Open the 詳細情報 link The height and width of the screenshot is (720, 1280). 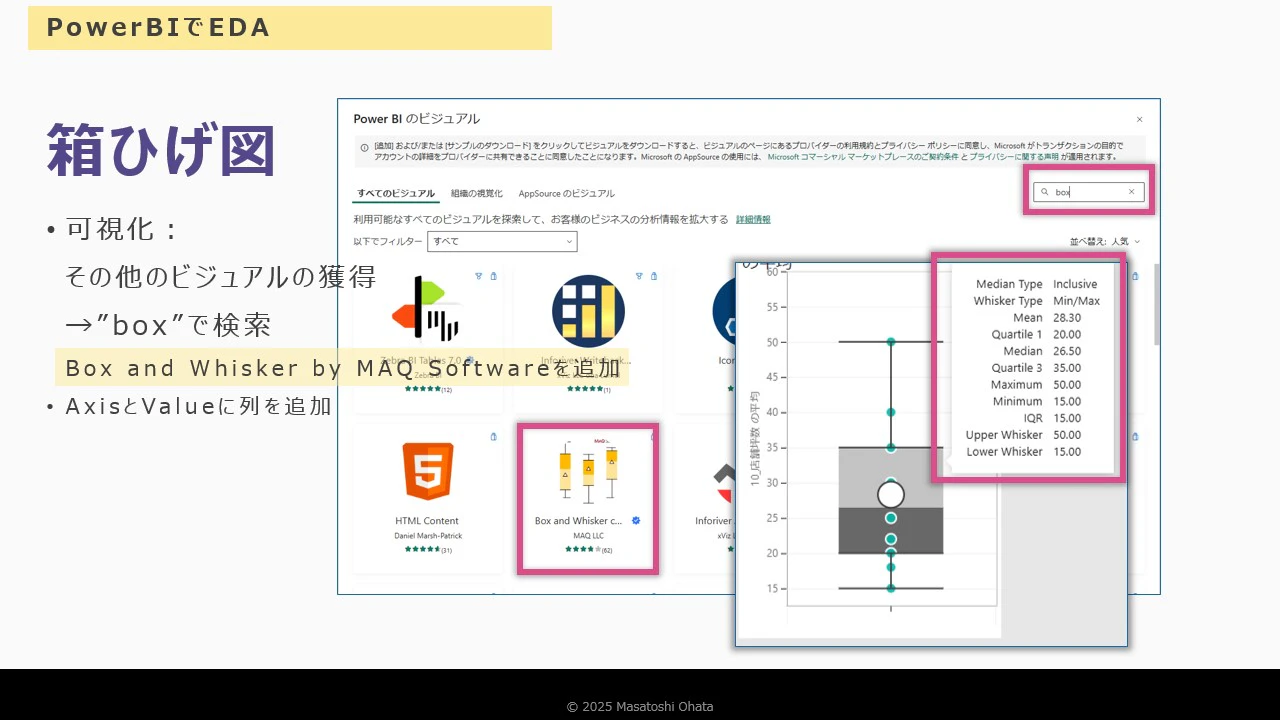click(753, 219)
